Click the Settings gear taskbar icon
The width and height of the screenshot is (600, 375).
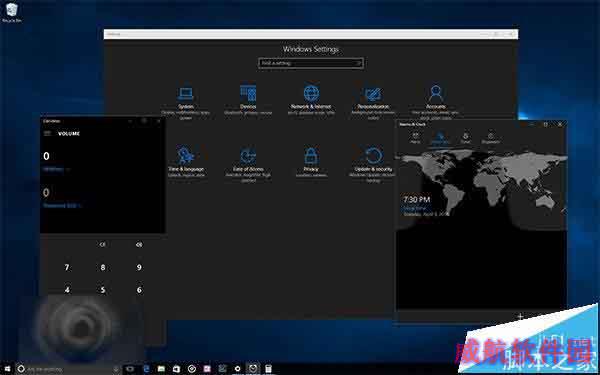238,369
